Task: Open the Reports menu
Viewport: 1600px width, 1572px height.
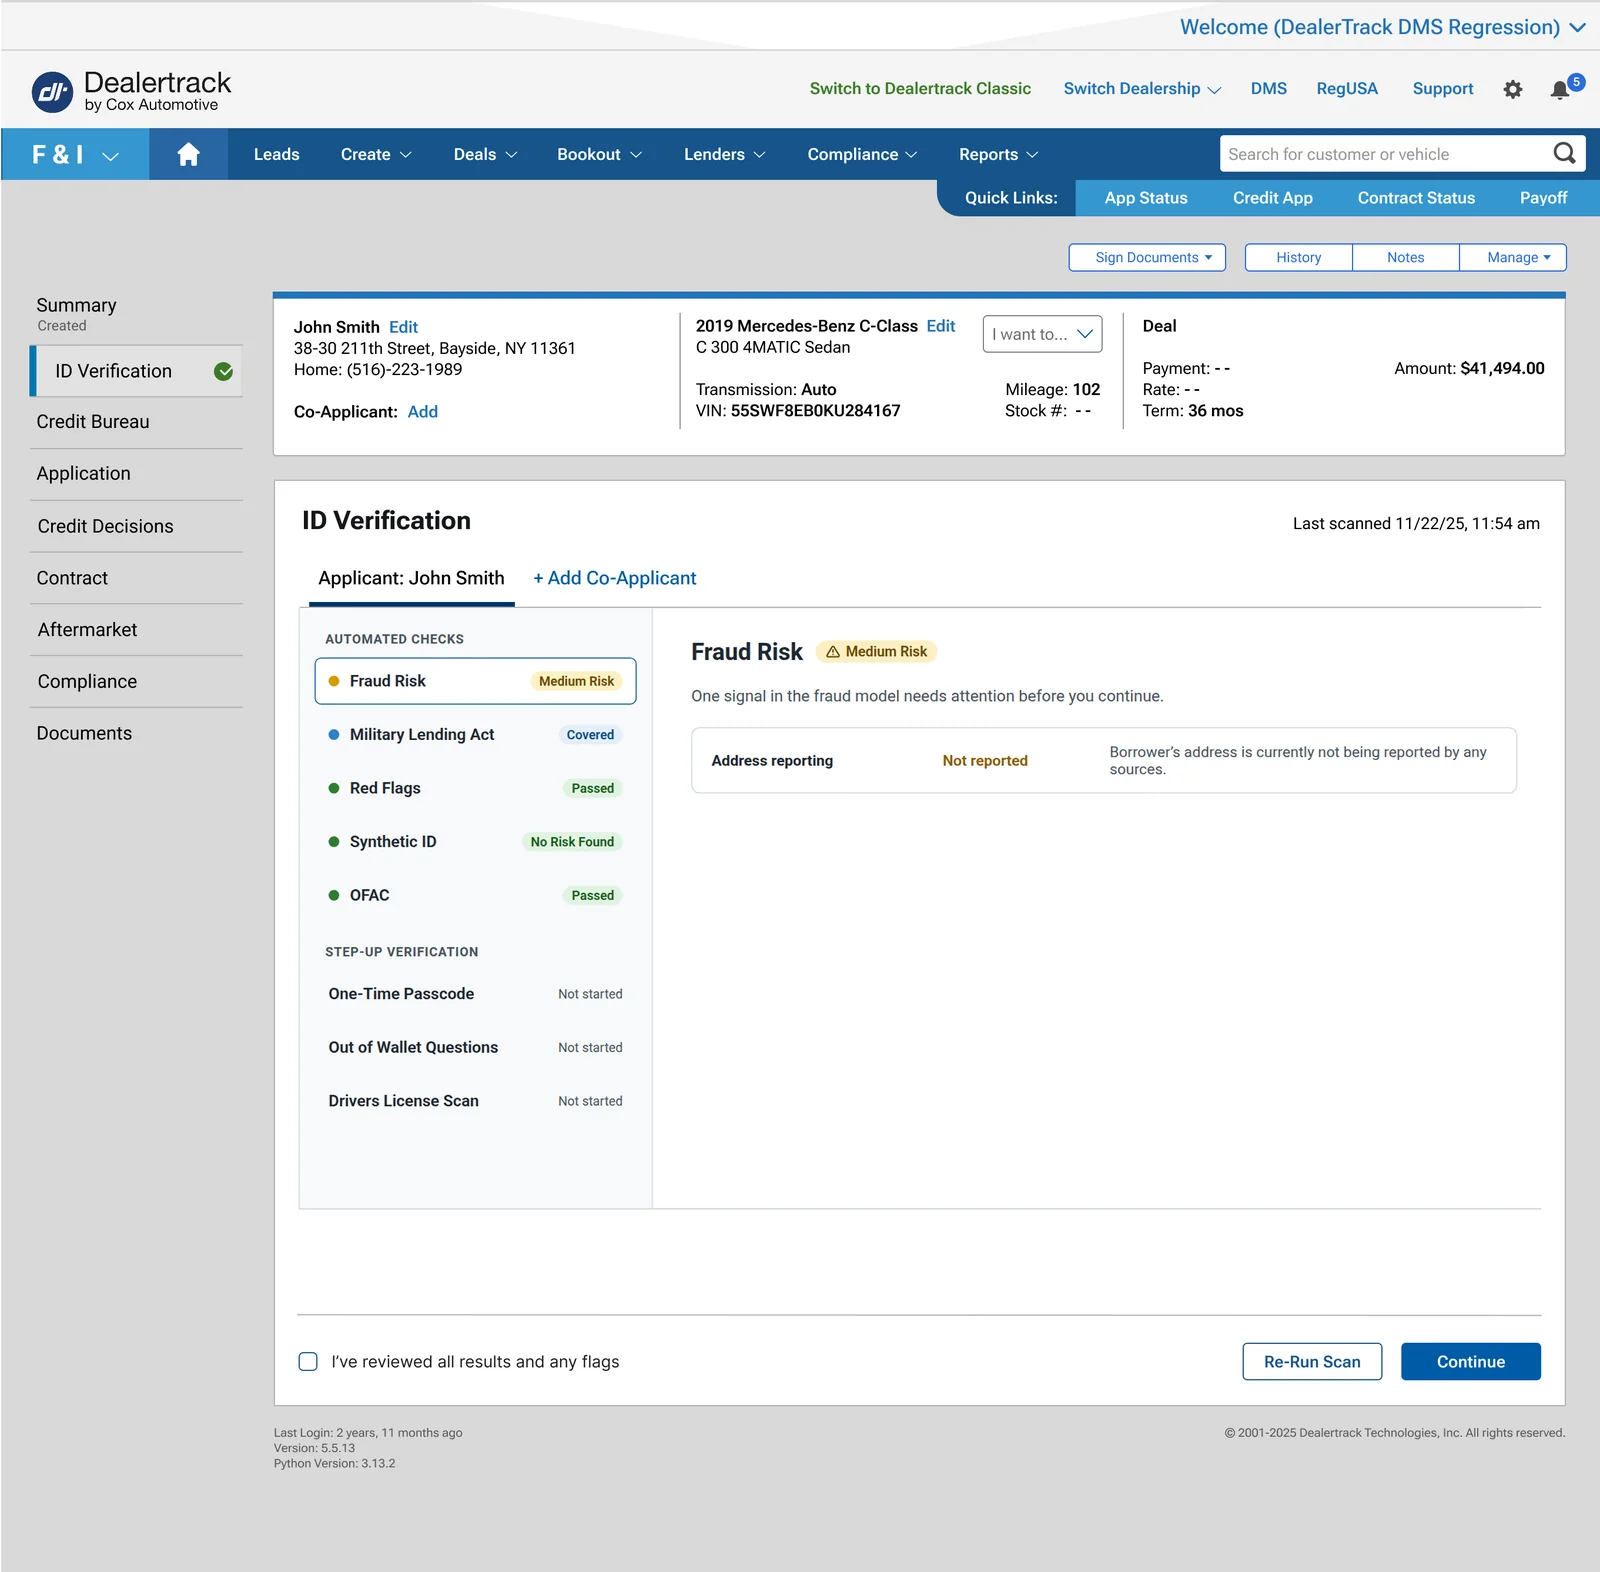Action: [x=998, y=154]
